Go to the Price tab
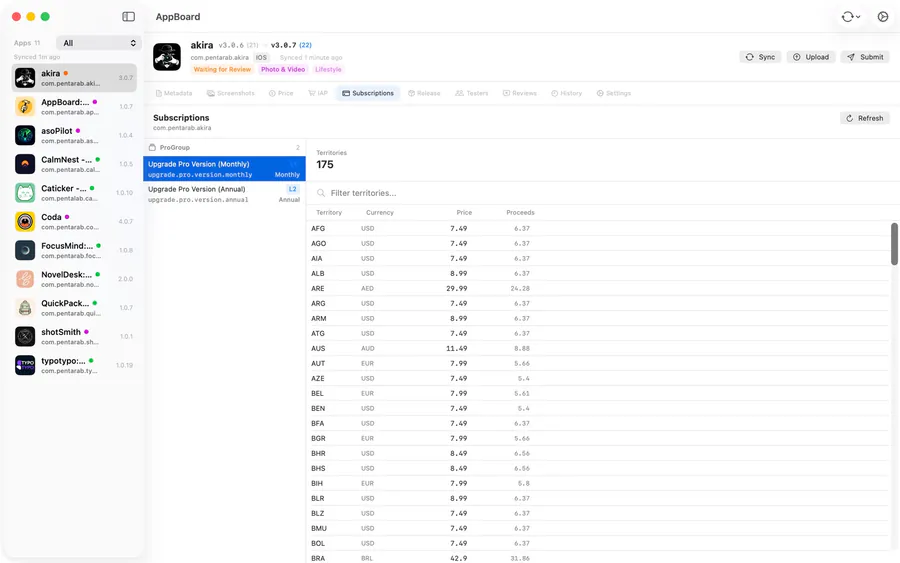The width and height of the screenshot is (900, 563). coord(281,93)
